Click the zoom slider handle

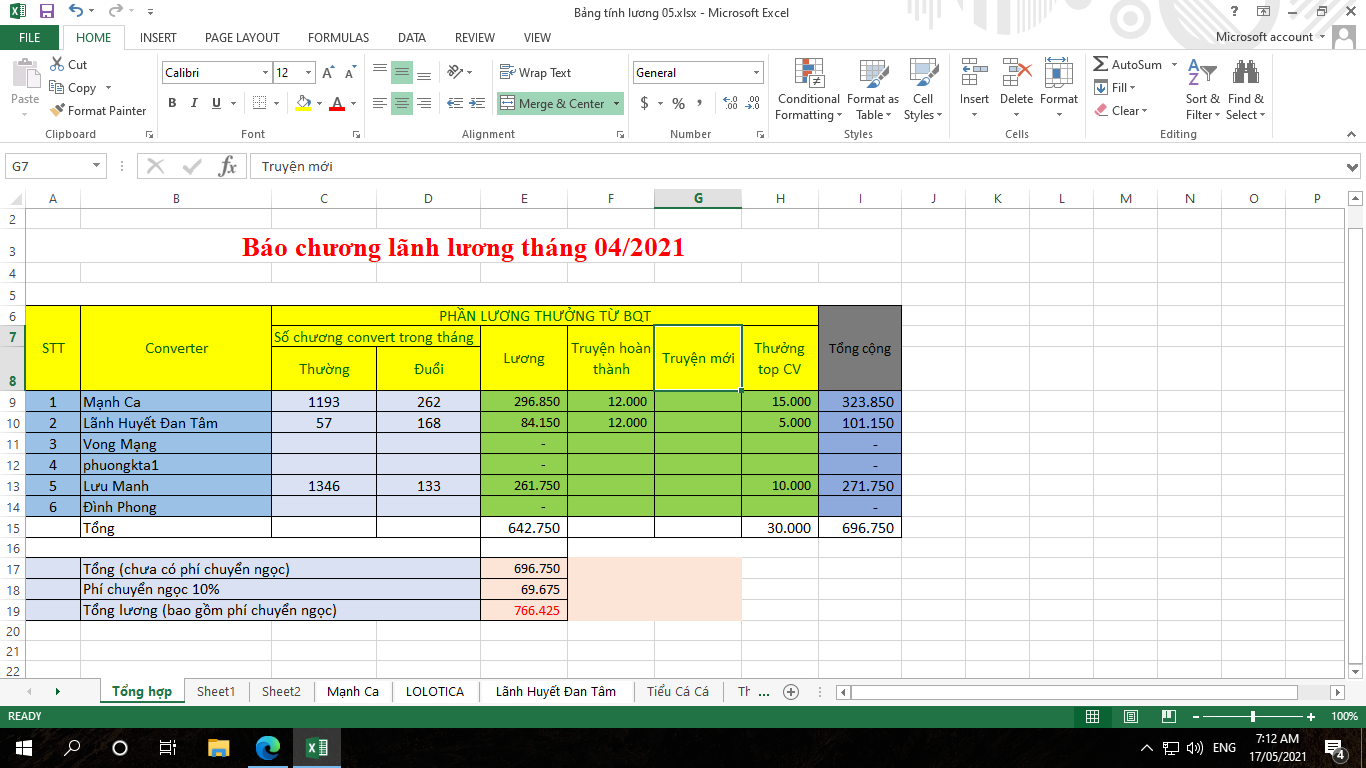pyautogui.click(x=1253, y=717)
